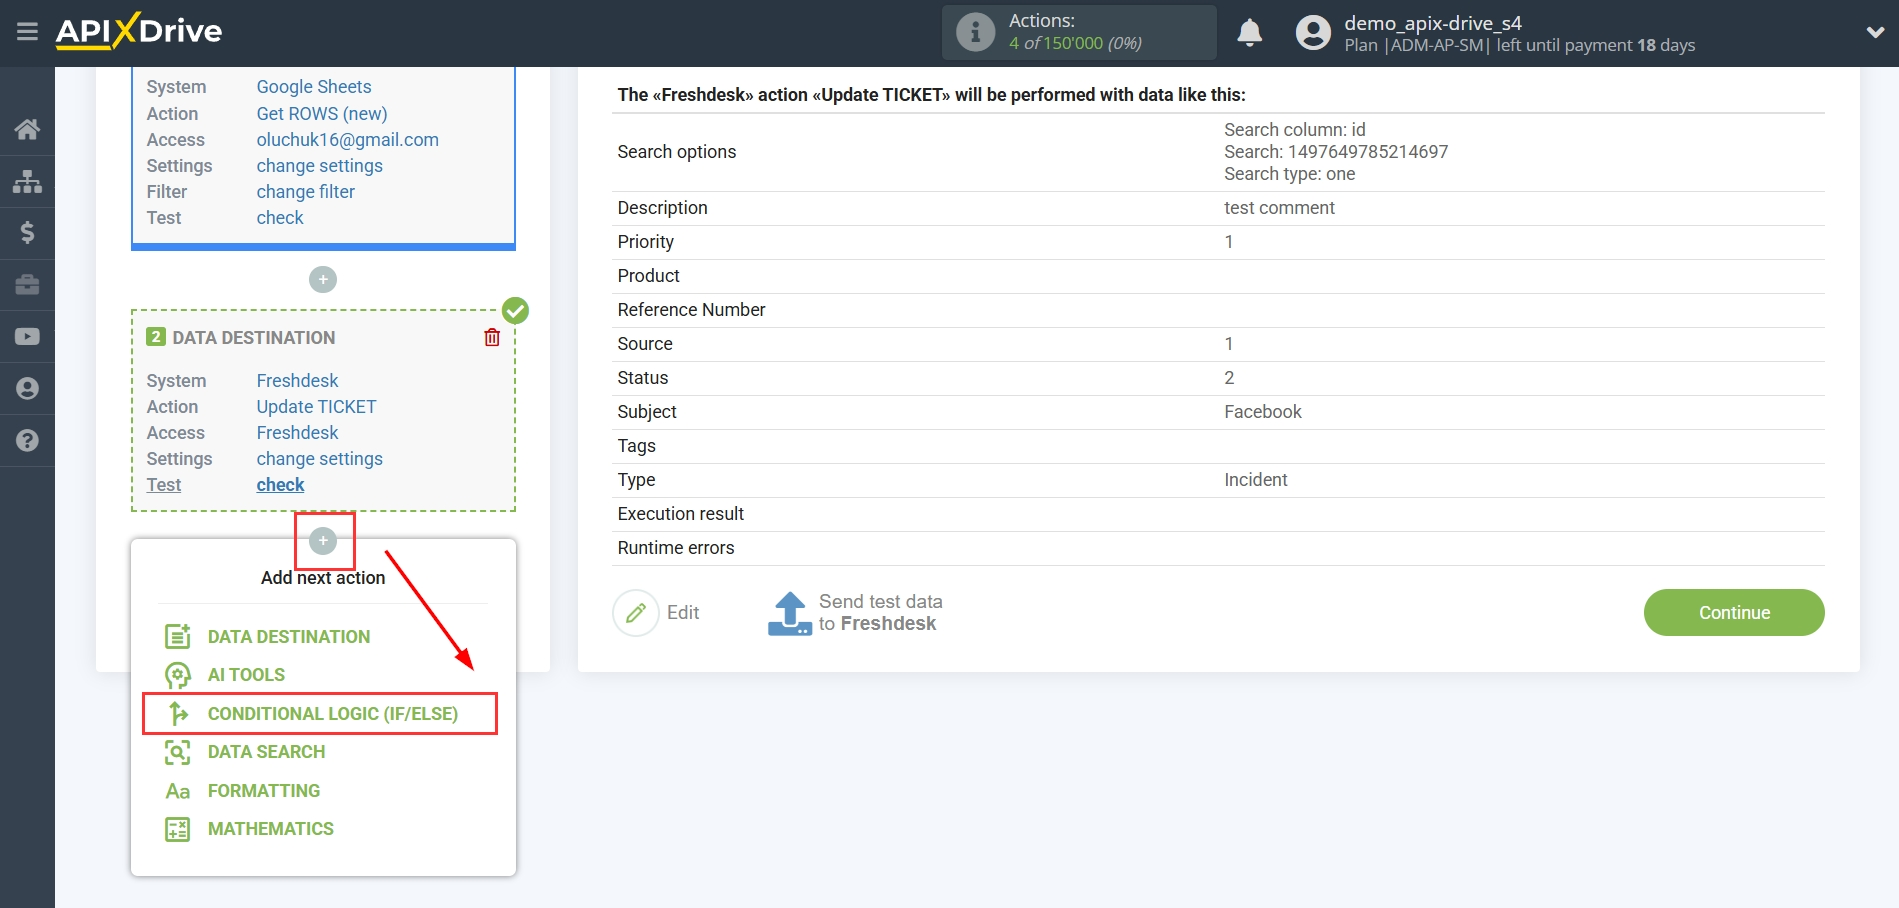Open the hamburger menu
1899x908 pixels.
click(x=27, y=32)
